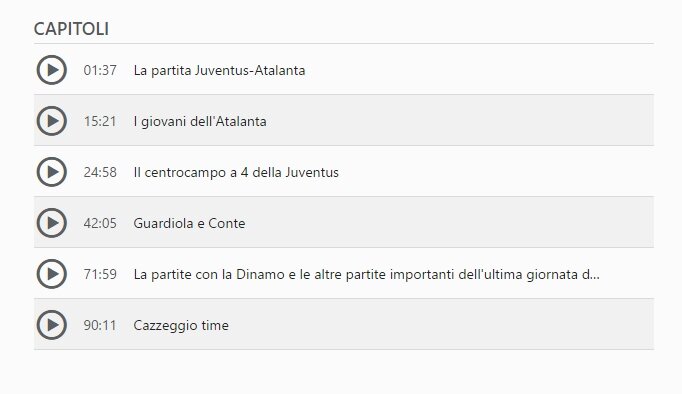Viewport: 682px width, 394px height.
Task: Click Il centrocampo a 4 della Juventus
Action: [236, 172]
